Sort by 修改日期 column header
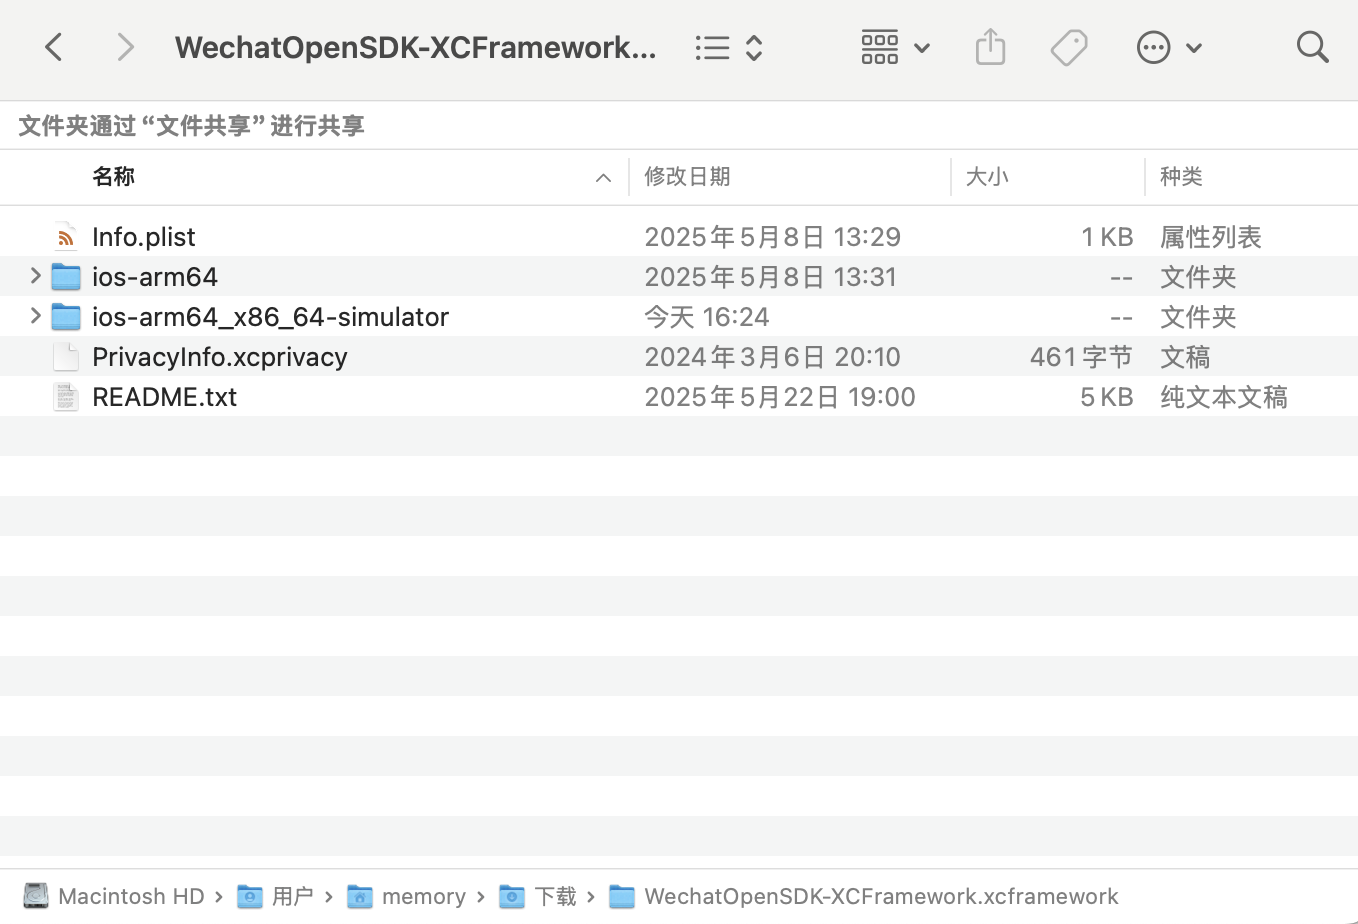The height and width of the screenshot is (924, 1358). (x=687, y=177)
